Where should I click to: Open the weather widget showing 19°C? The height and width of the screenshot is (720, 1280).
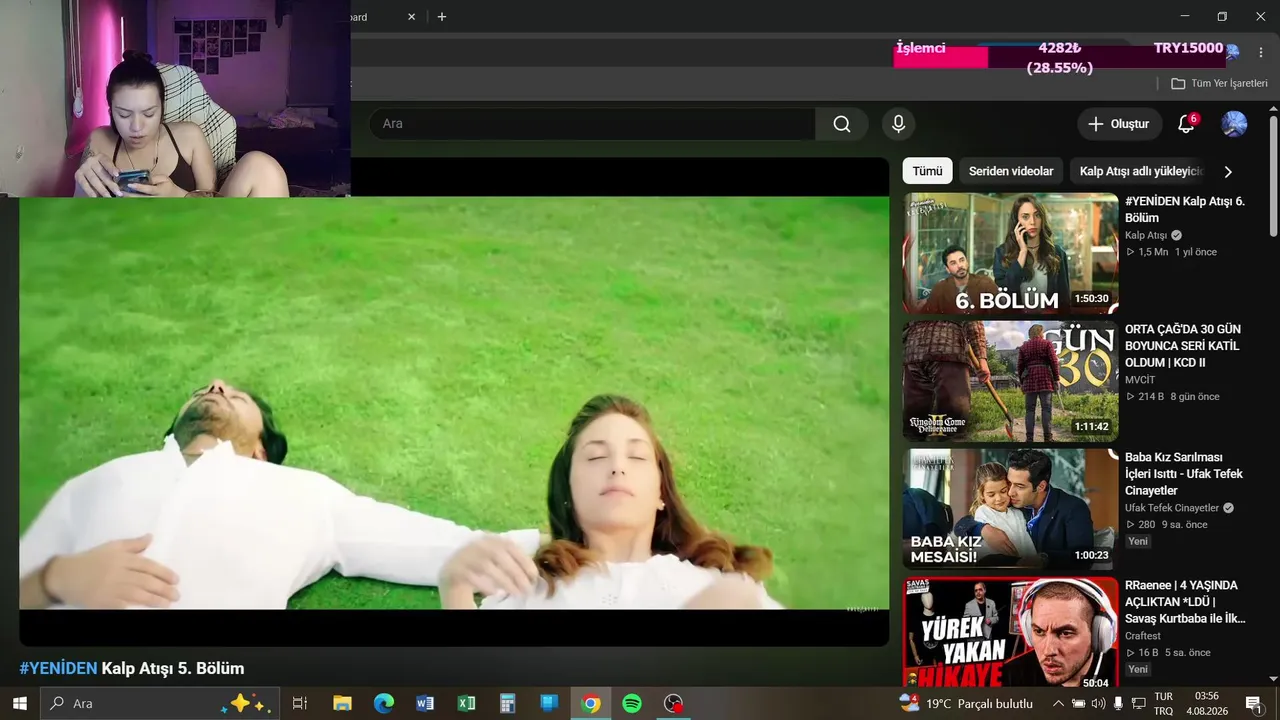tap(966, 703)
